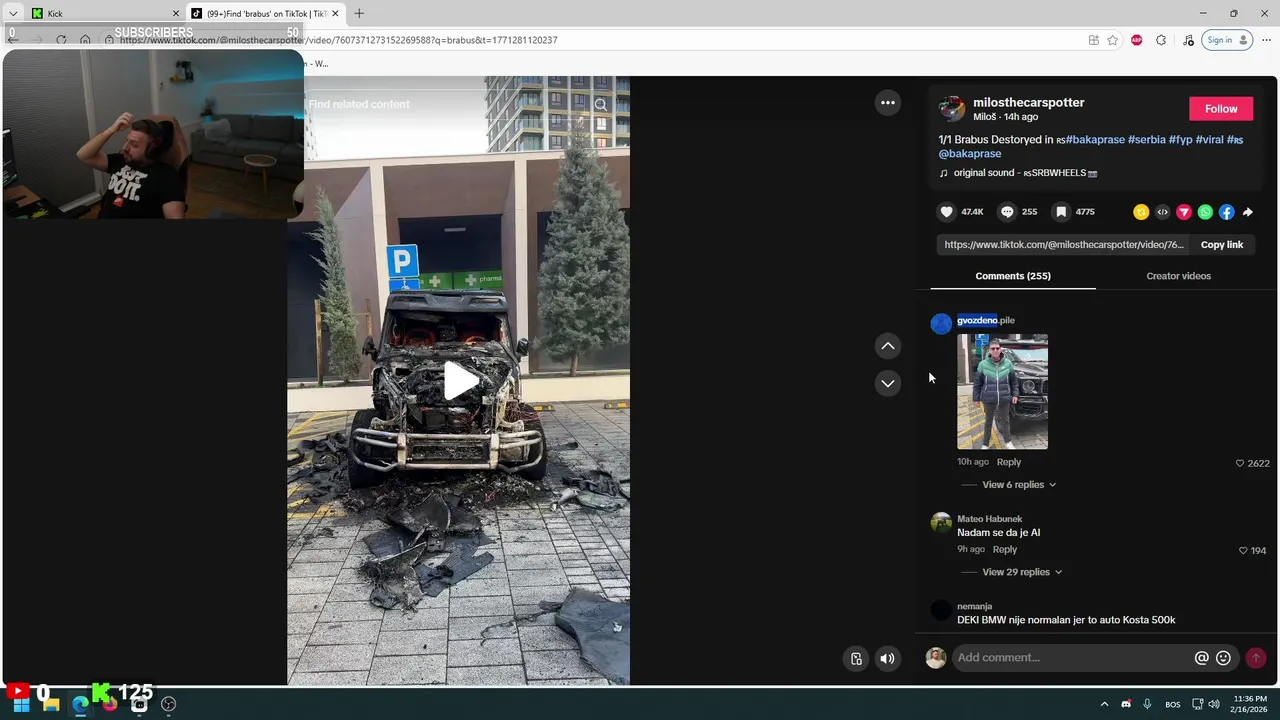
Task: Send to friends with the red icon
Action: 1184,212
